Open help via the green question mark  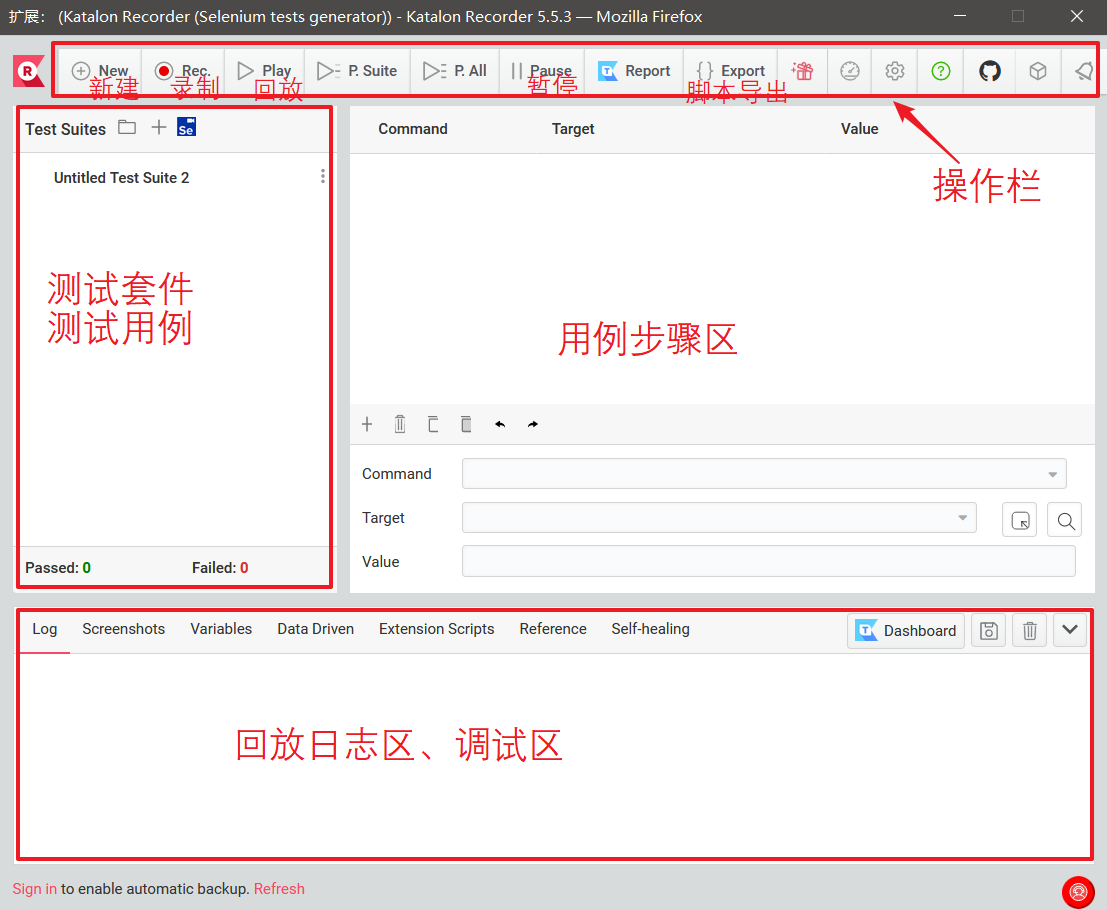[940, 71]
